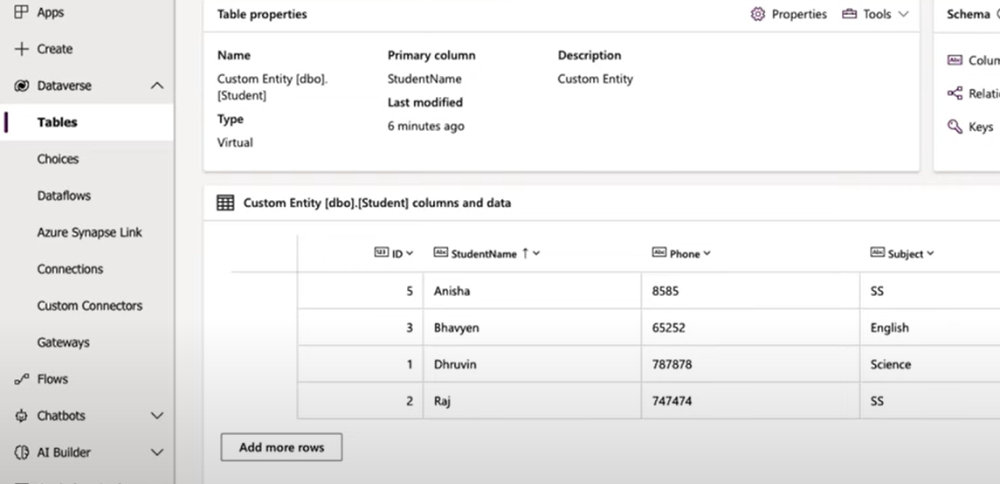1000x484 pixels.
Task: Click the phone cell 747474
Action: tap(751, 401)
